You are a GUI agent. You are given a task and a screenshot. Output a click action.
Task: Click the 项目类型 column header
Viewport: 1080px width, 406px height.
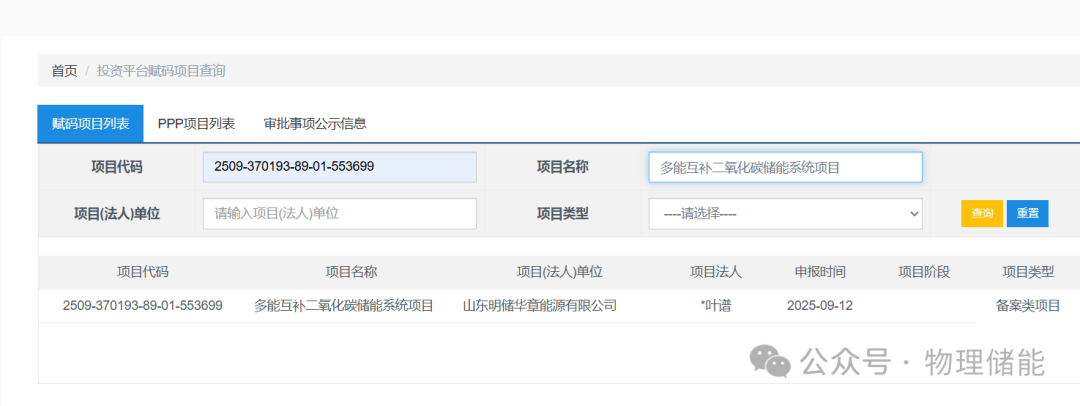pos(1028,272)
